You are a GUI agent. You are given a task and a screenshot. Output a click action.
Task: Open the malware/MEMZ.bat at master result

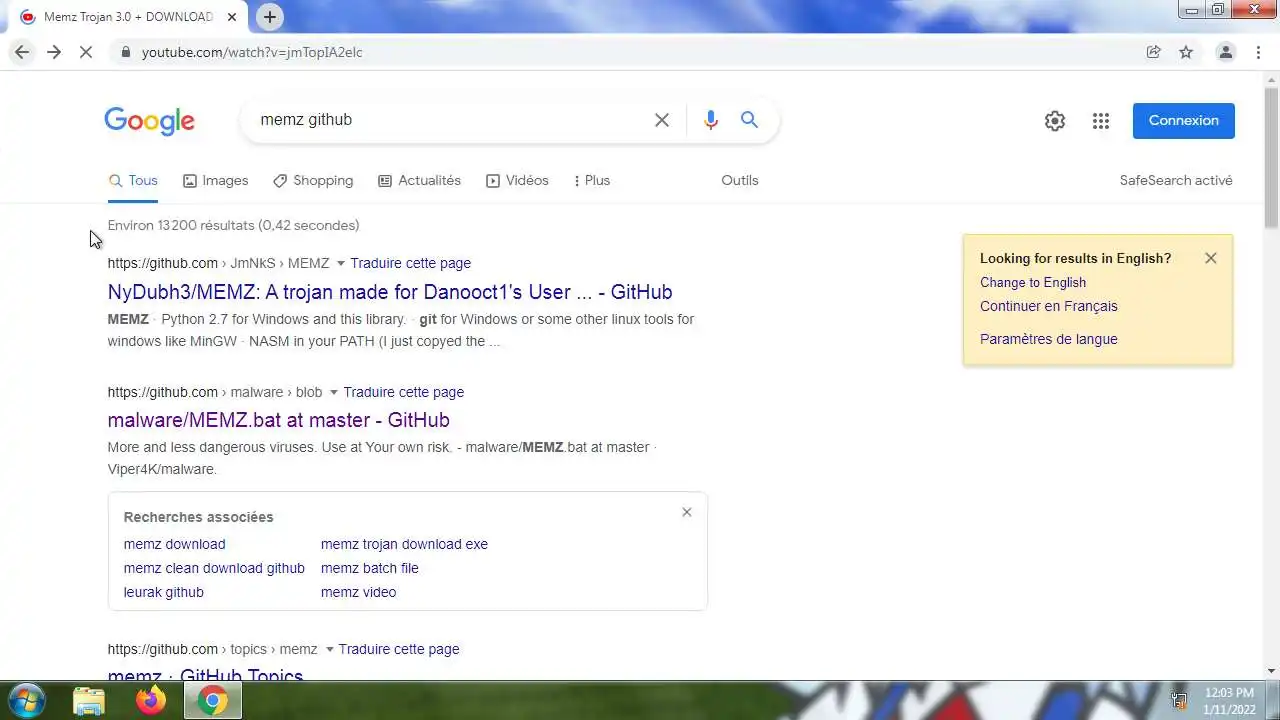click(x=278, y=420)
